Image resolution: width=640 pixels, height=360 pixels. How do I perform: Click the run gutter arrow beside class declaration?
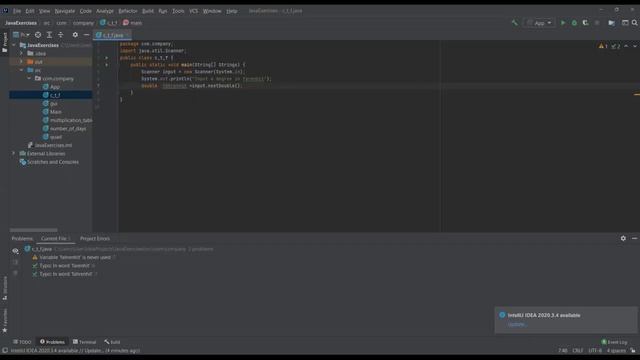[x=107, y=58]
